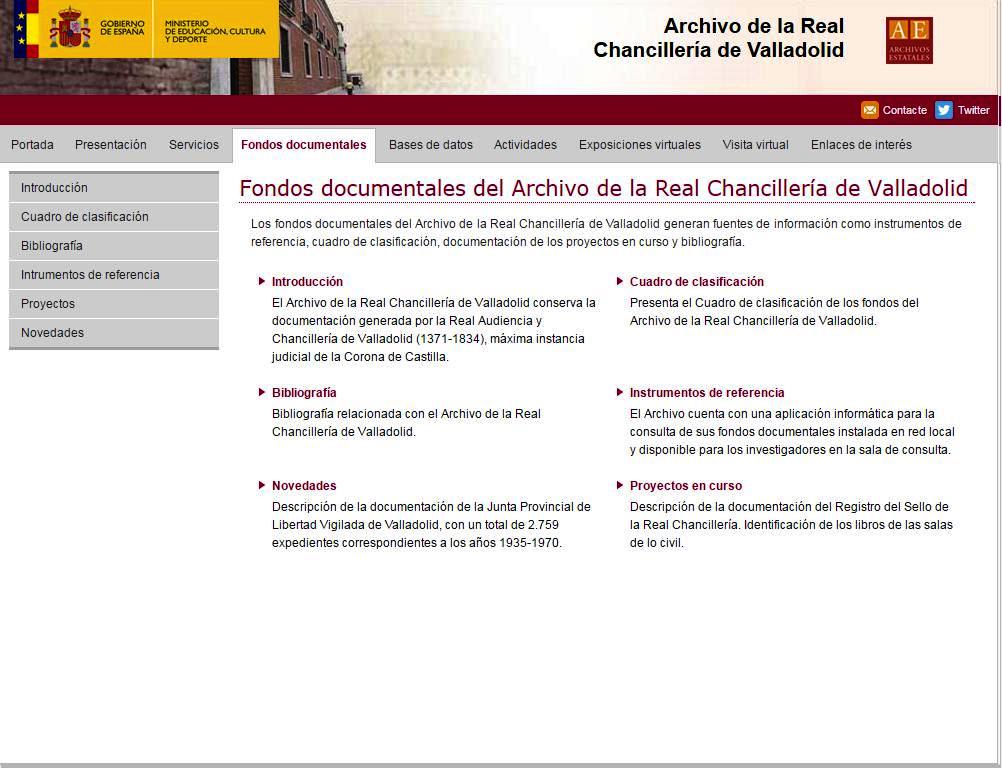The height and width of the screenshot is (768, 1002).
Task: Open the Instrumentos de referencia heading link
Action: pyautogui.click(x=707, y=393)
